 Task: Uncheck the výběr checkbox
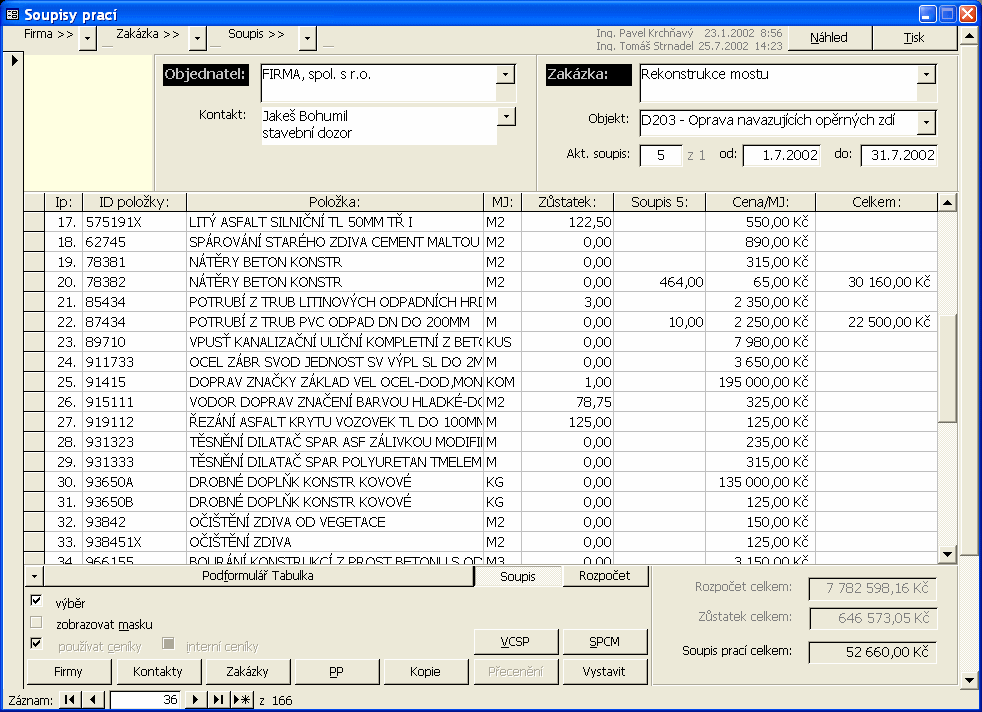[x=37, y=601]
